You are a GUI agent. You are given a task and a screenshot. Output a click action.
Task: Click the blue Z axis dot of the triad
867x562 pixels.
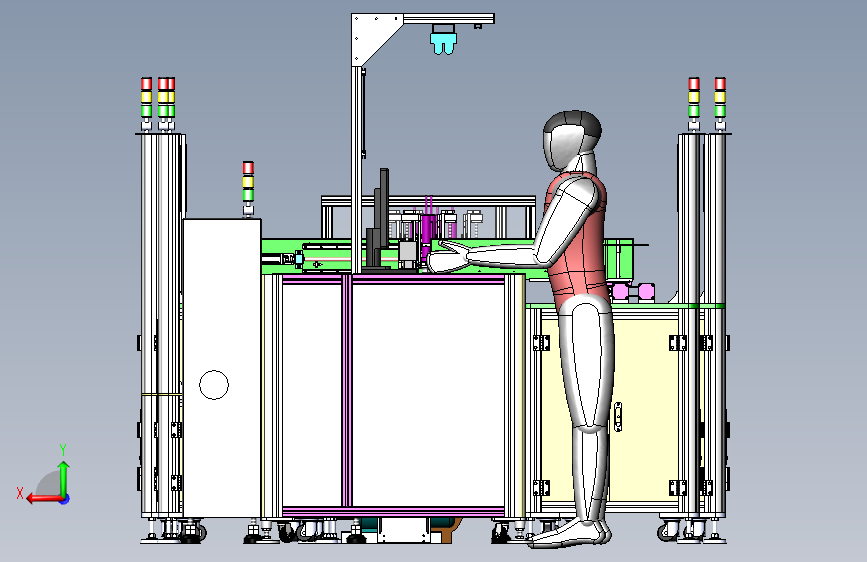[x=65, y=499]
